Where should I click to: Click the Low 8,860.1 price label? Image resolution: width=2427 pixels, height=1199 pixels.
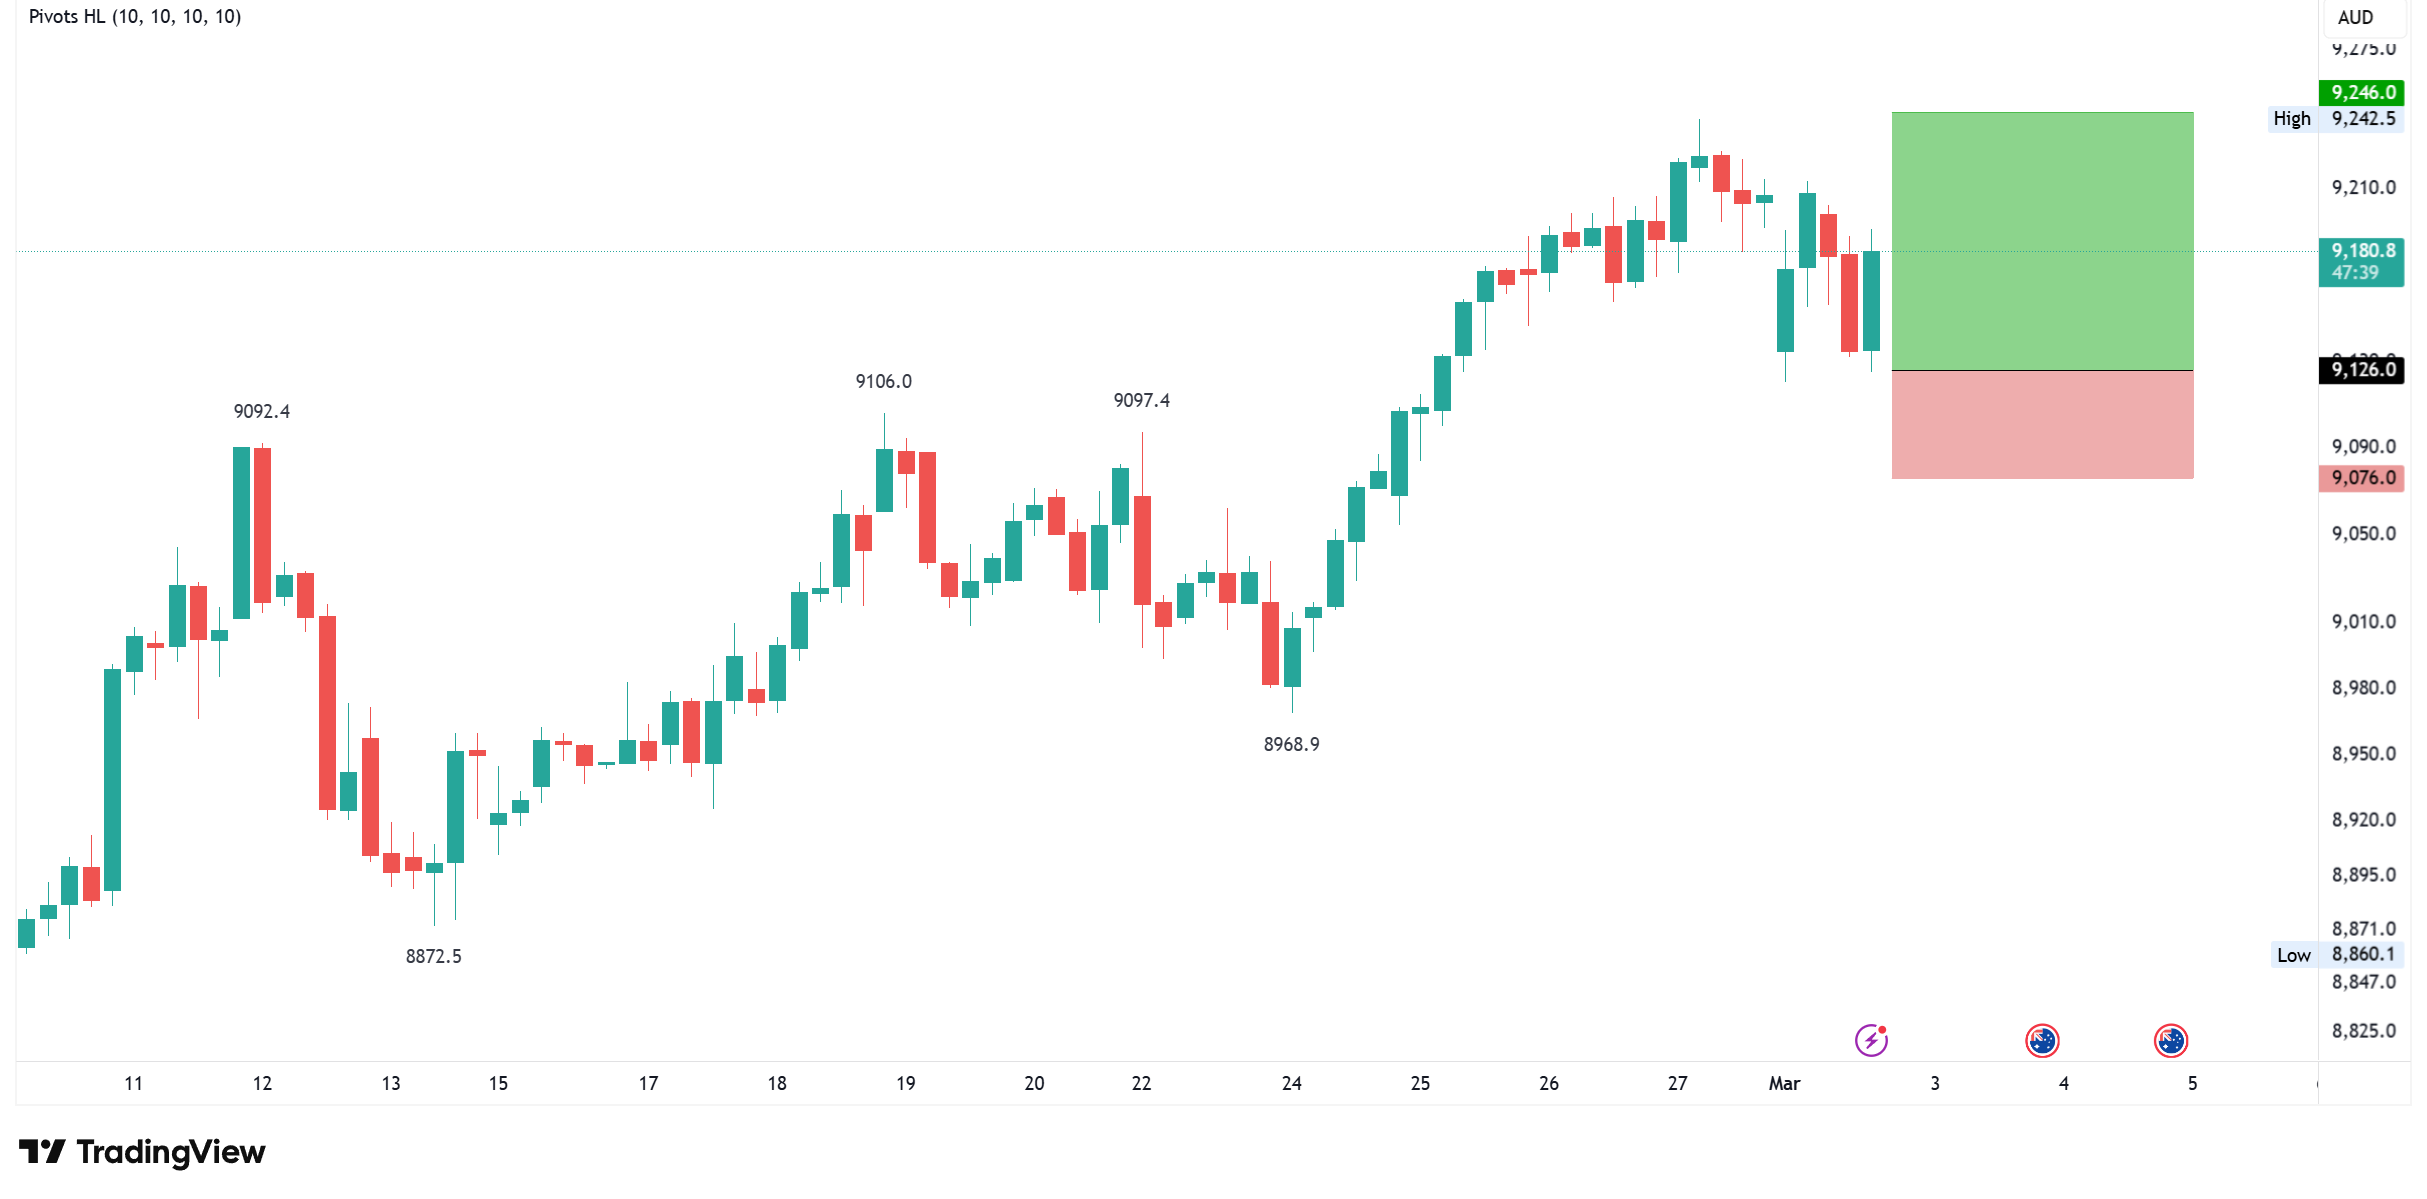click(x=2335, y=955)
